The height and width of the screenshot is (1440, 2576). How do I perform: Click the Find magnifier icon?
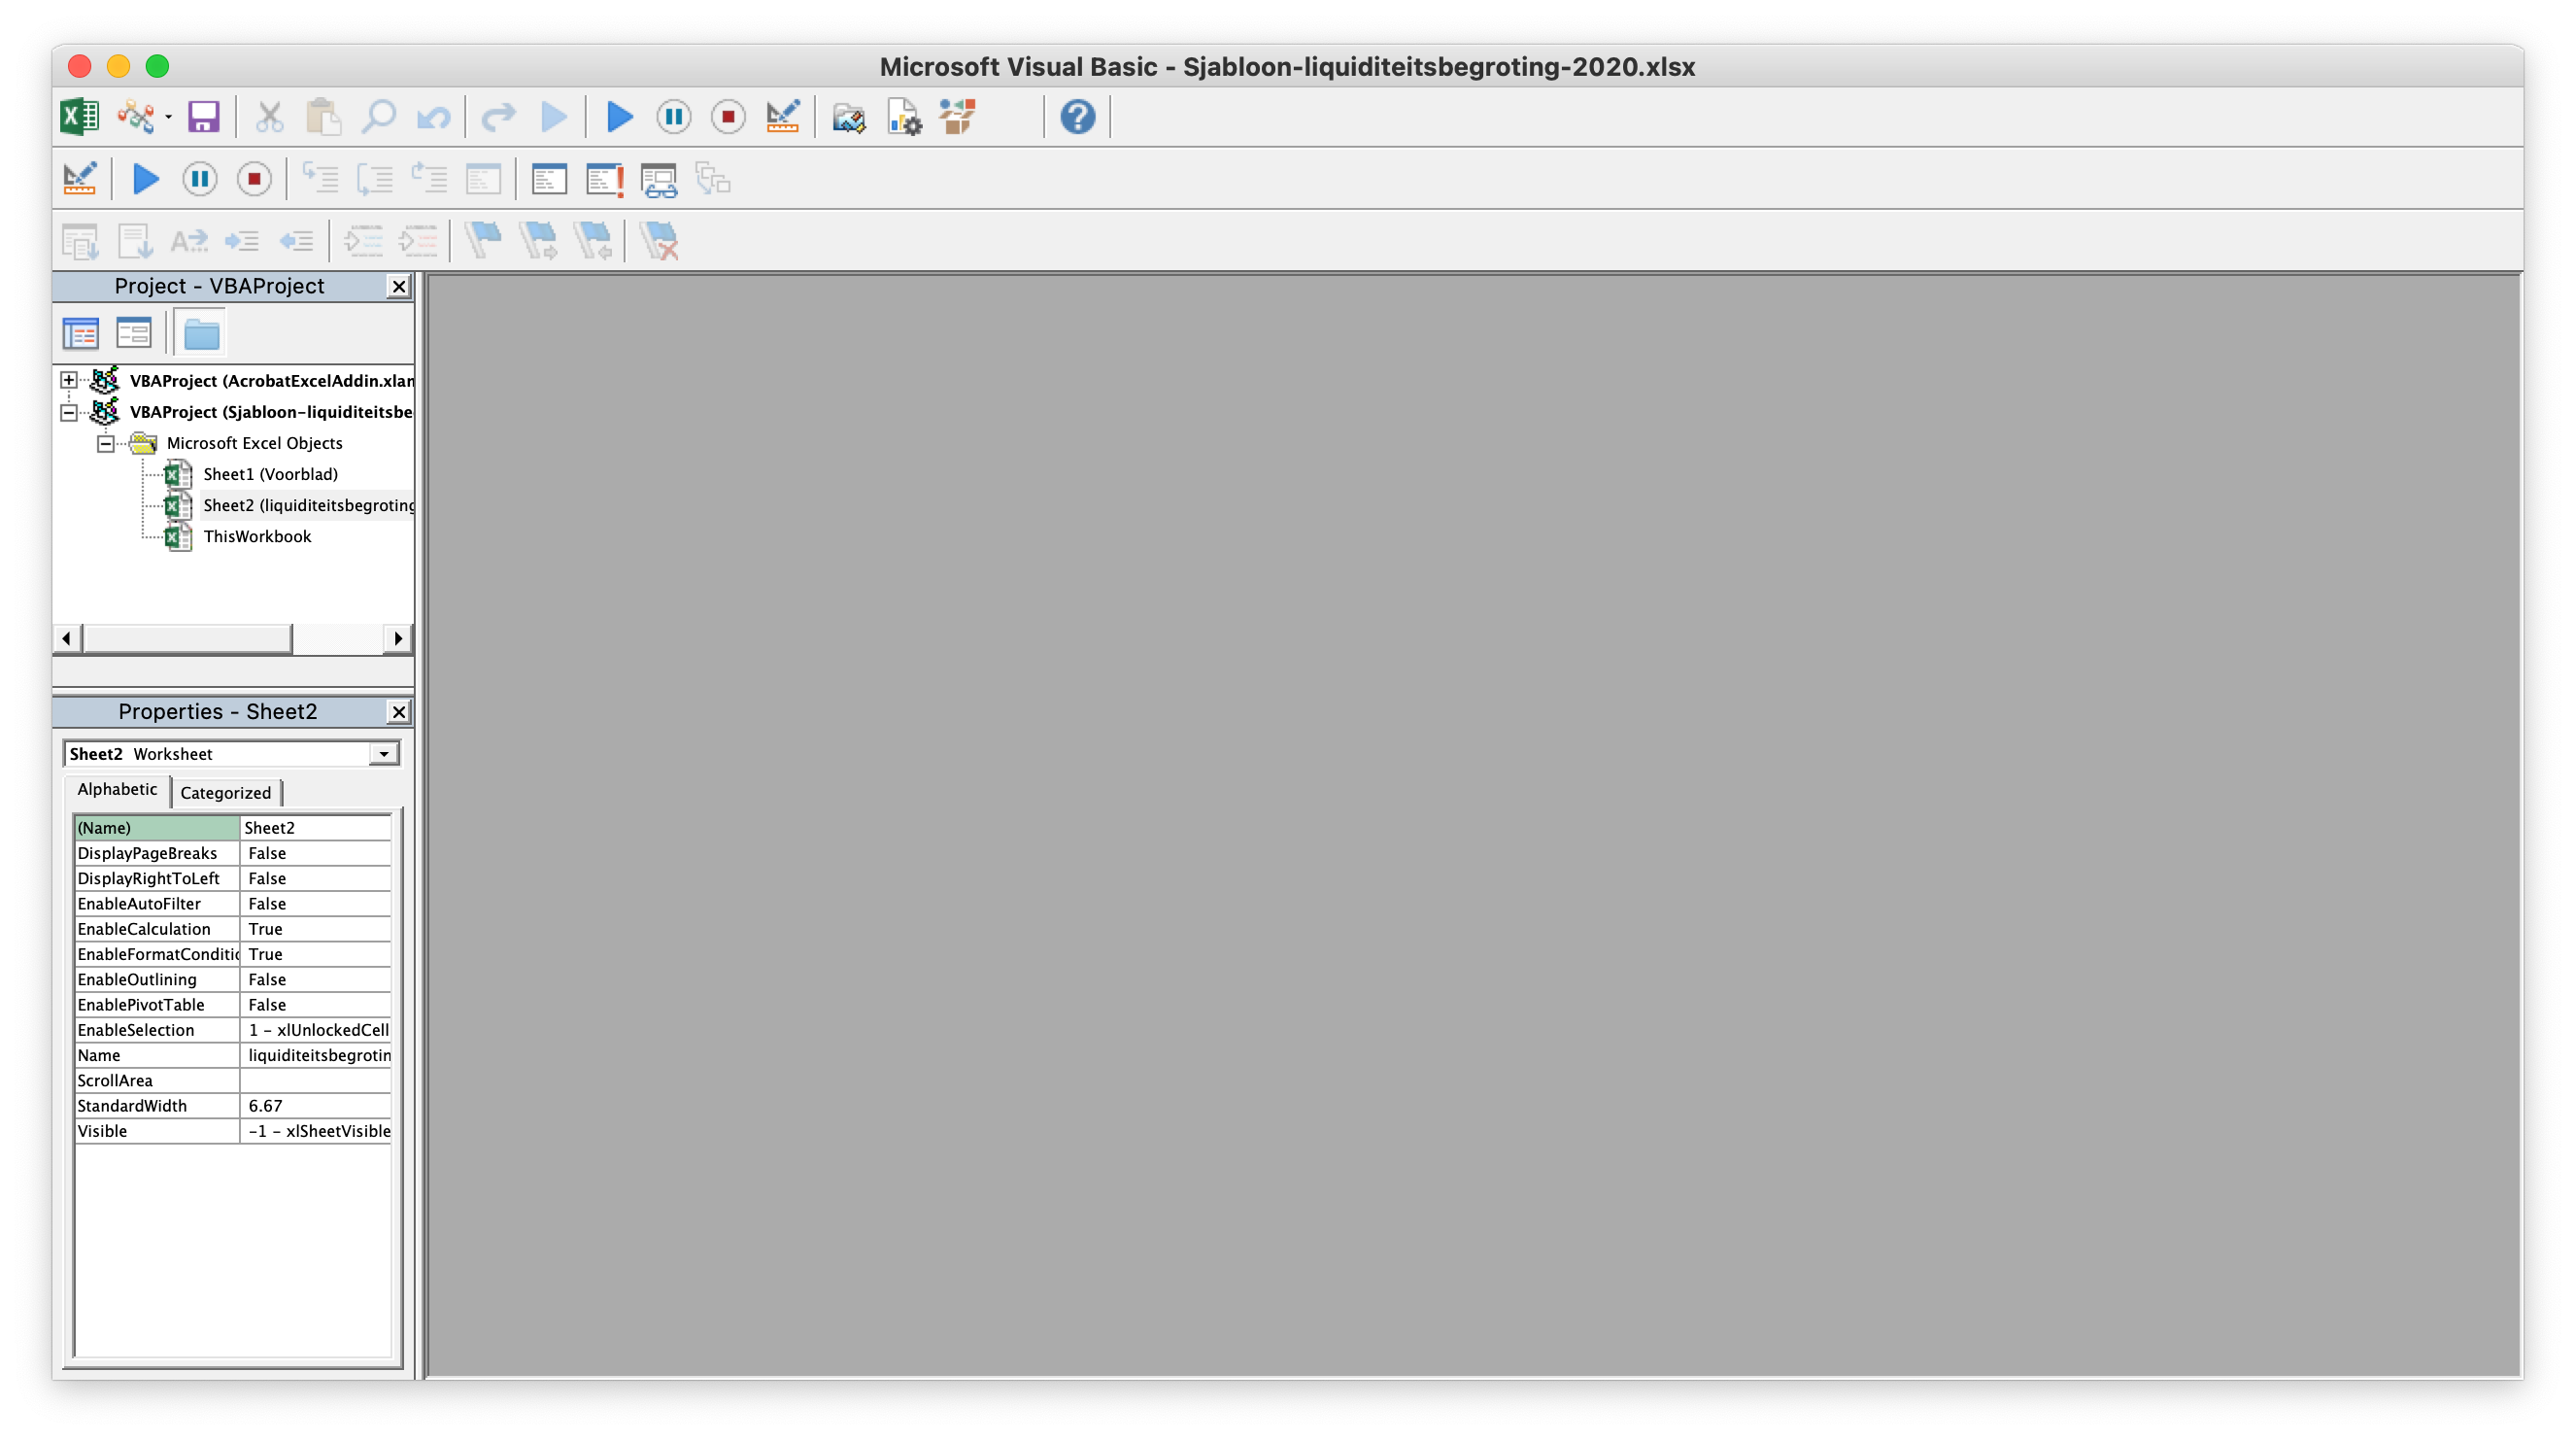[378, 117]
